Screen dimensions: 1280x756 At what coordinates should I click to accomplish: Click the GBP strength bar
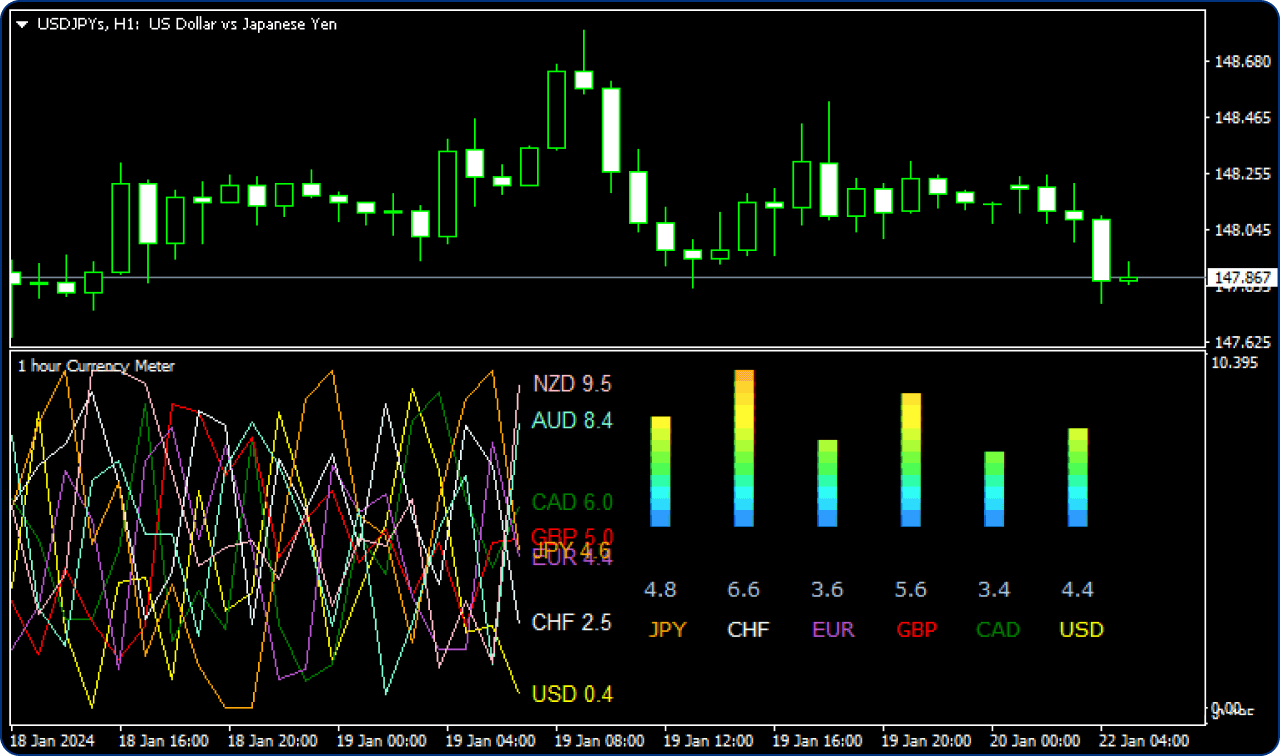tap(911, 459)
